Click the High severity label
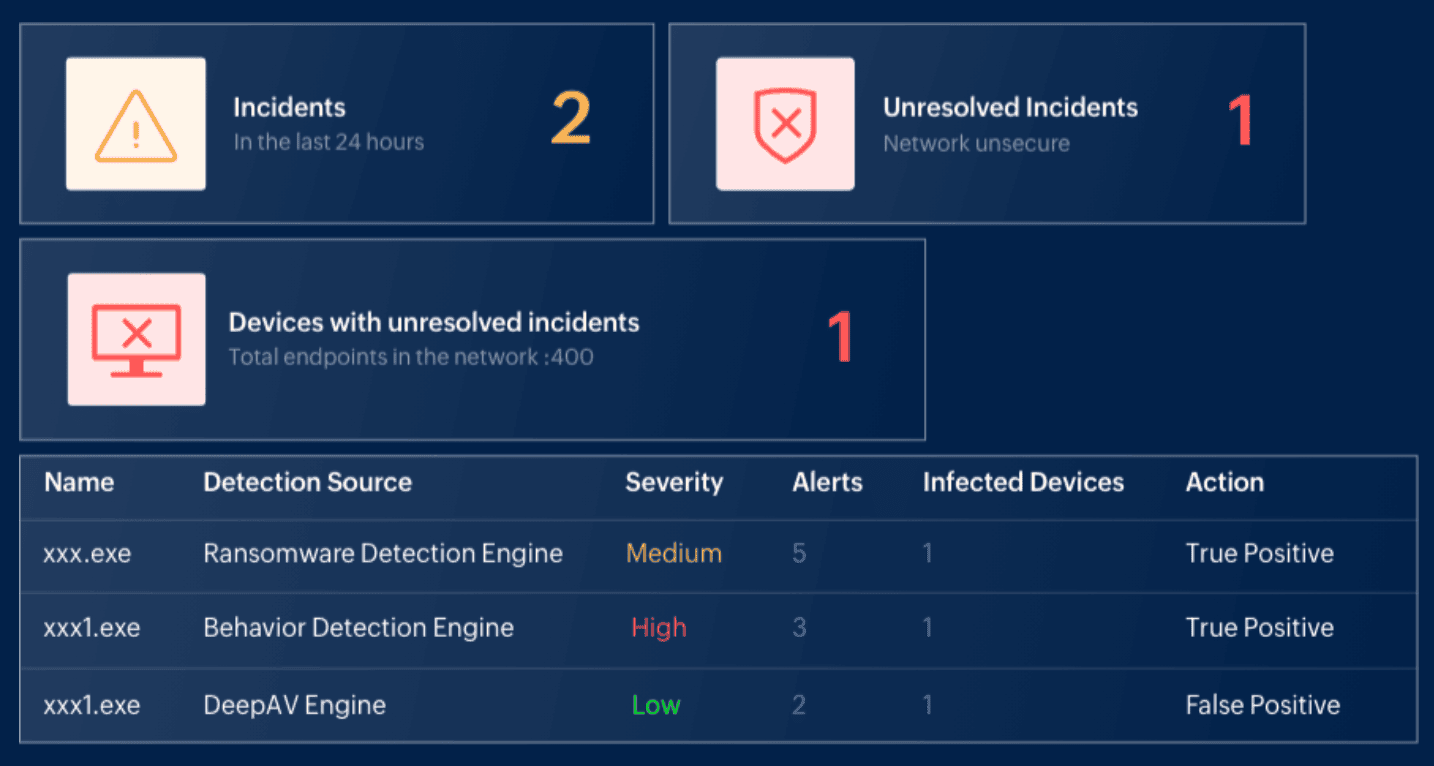 (x=659, y=628)
